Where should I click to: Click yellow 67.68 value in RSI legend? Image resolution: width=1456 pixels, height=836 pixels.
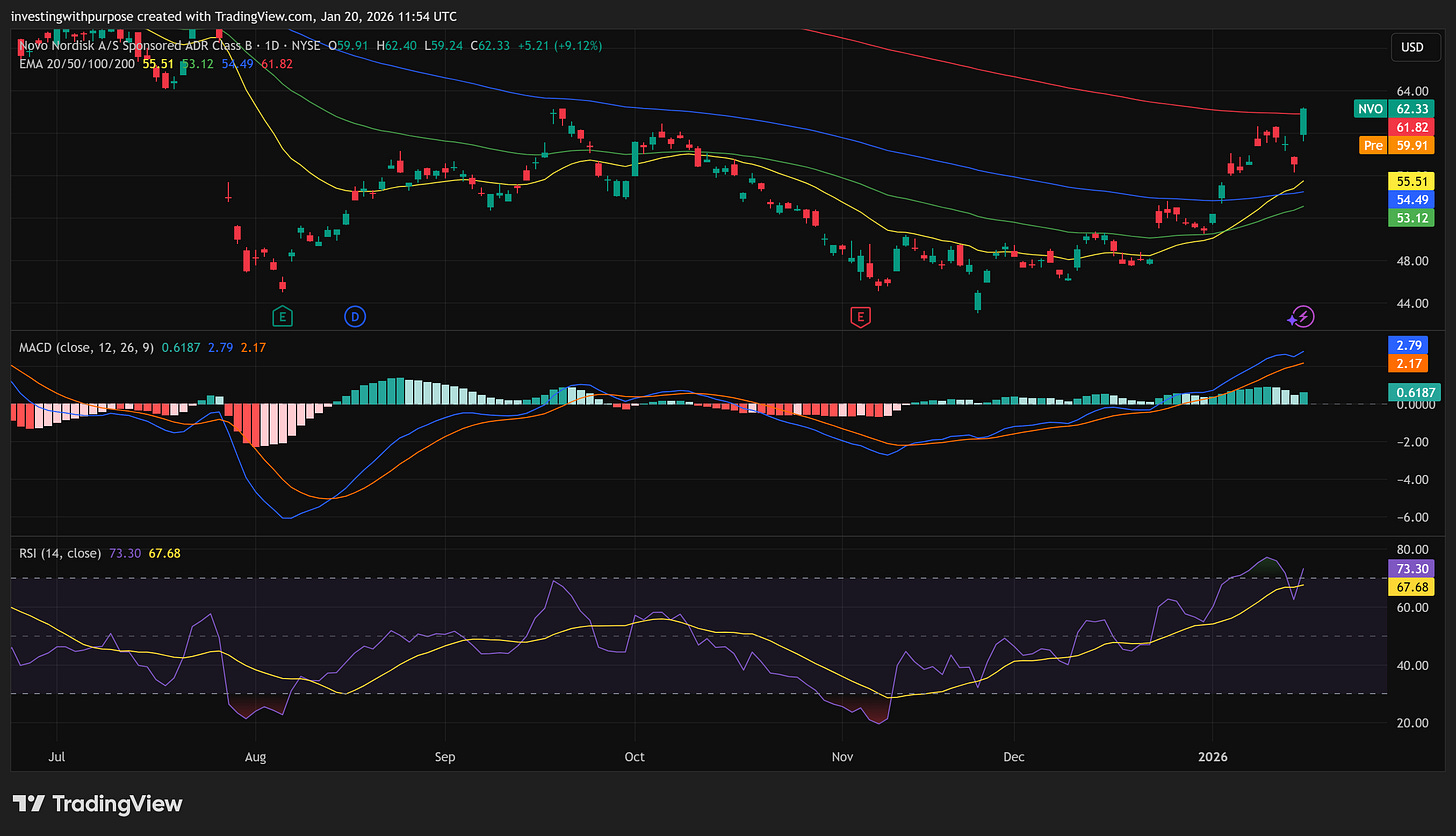click(x=164, y=553)
